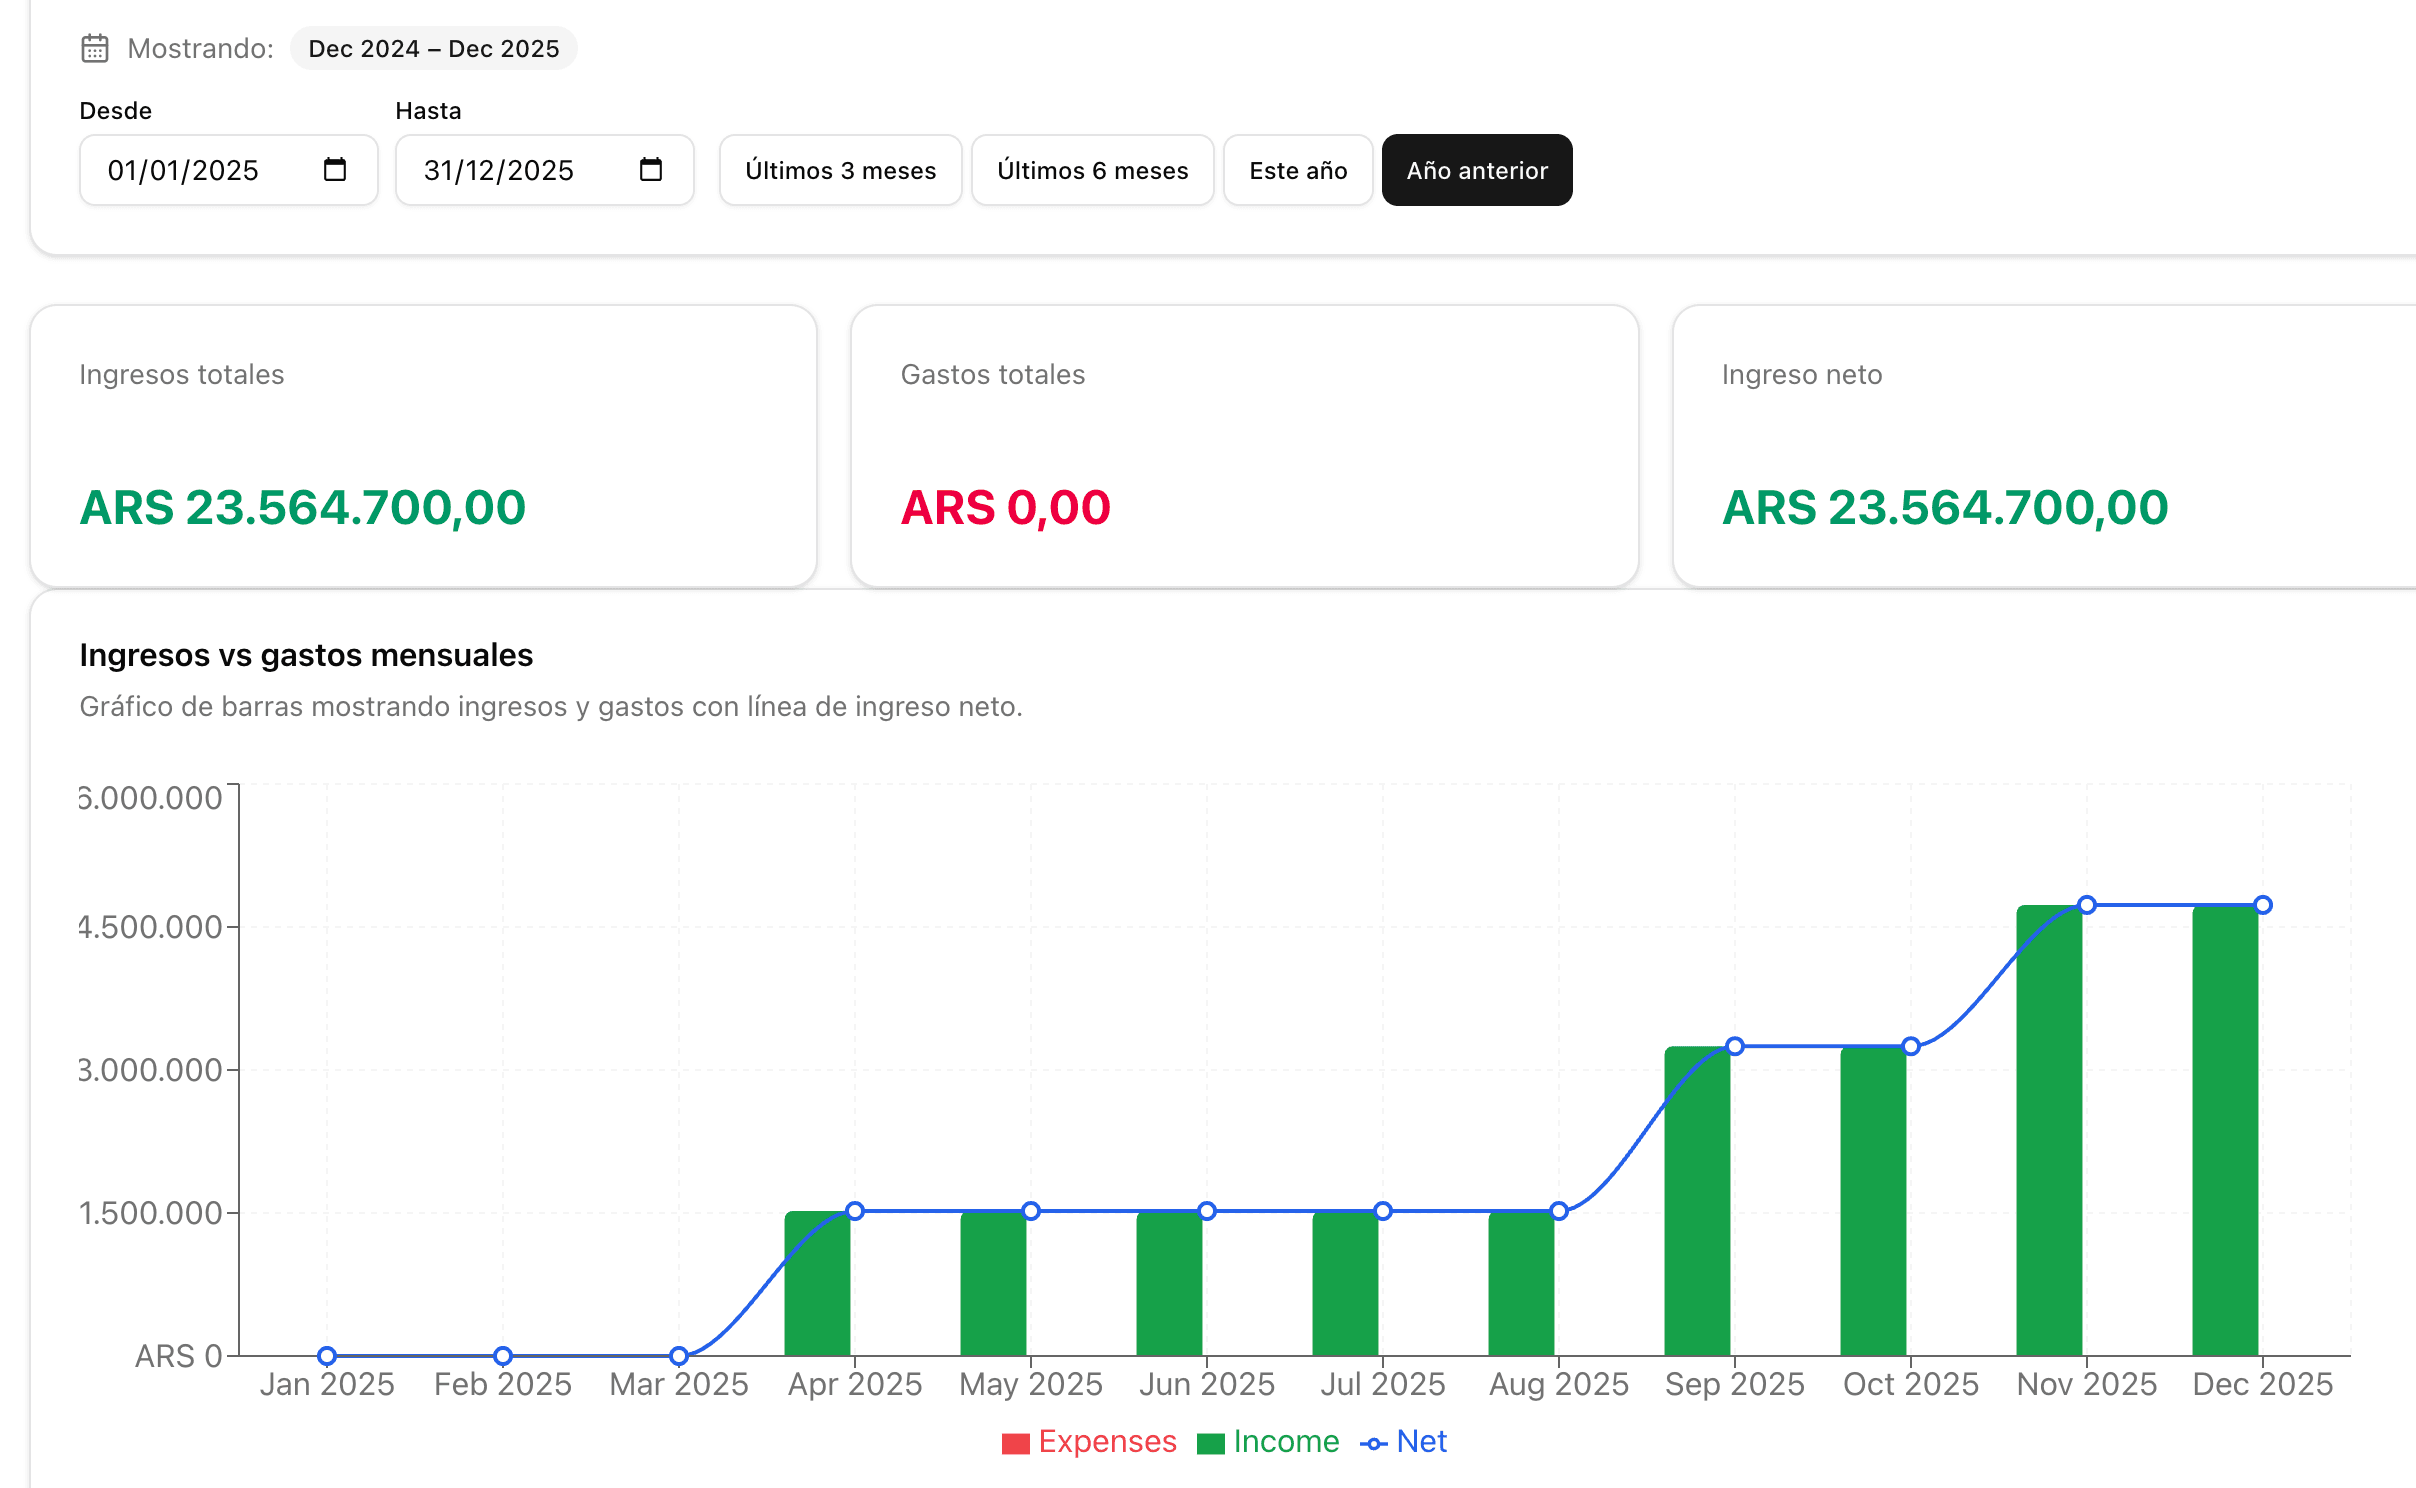Click the blue Net line legend marker
This screenshot has height=1488, width=2416.
pyautogui.click(x=1374, y=1443)
